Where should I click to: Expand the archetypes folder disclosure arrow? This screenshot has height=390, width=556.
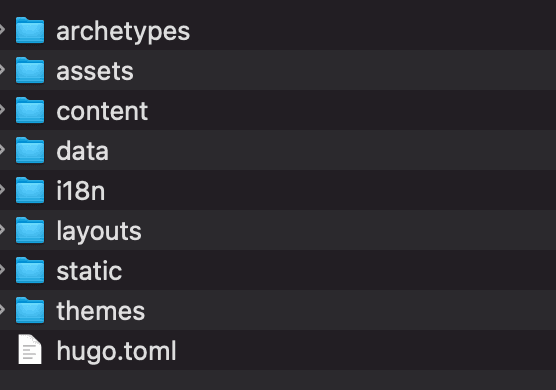coord(2,30)
